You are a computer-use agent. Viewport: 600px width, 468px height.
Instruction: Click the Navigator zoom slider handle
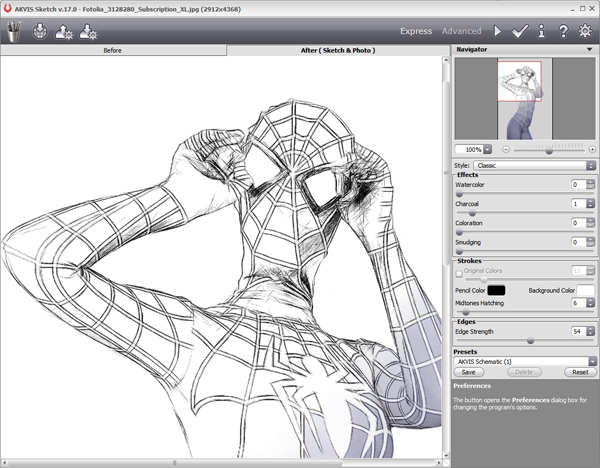pyautogui.click(x=549, y=151)
